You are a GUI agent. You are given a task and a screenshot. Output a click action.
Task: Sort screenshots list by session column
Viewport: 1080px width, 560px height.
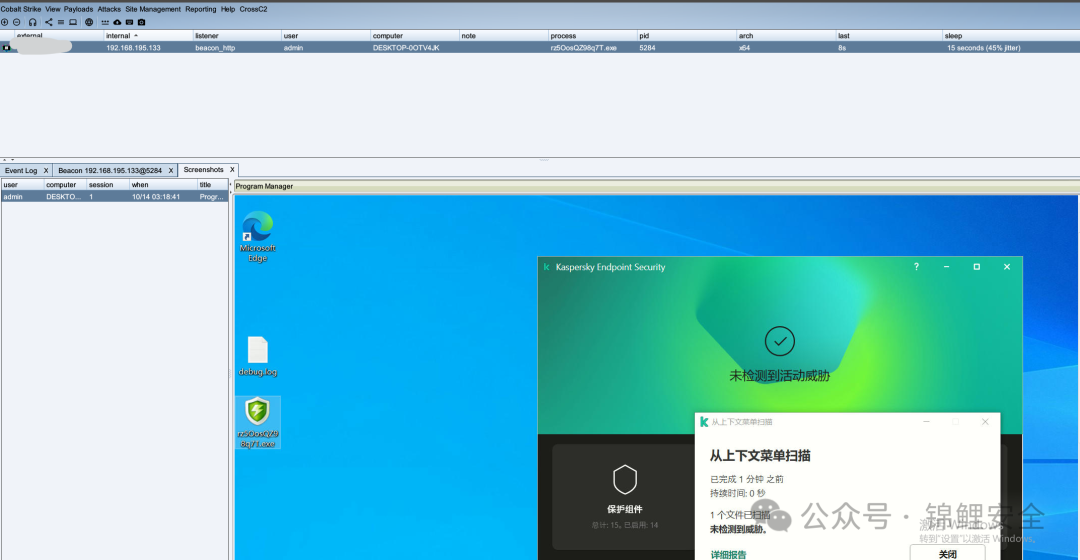click(107, 185)
